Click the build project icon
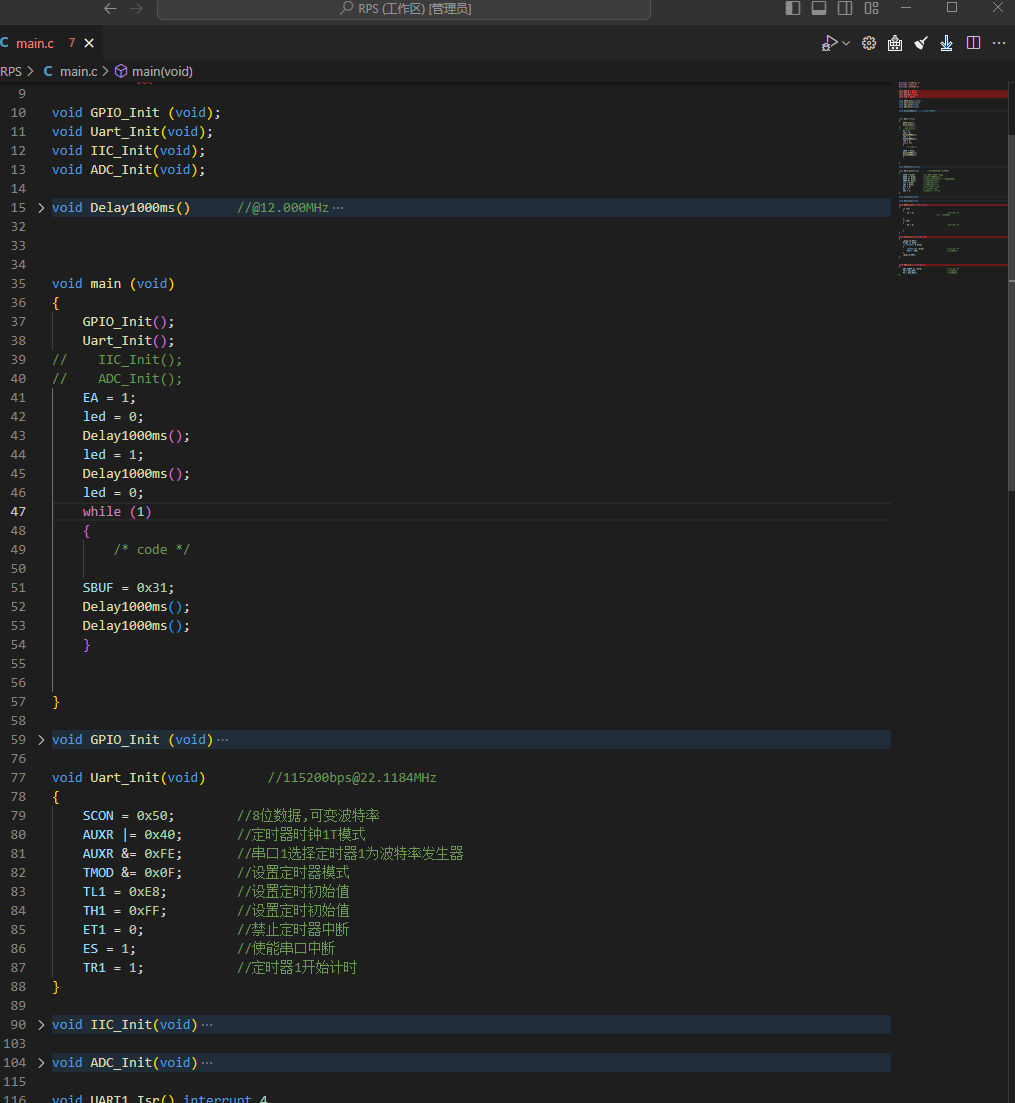1015x1103 pixels. 895,44
